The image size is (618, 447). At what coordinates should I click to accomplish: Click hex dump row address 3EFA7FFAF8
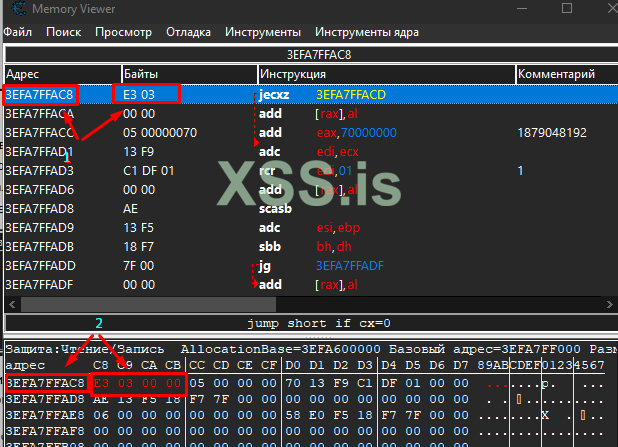click(x=46, y=431)
